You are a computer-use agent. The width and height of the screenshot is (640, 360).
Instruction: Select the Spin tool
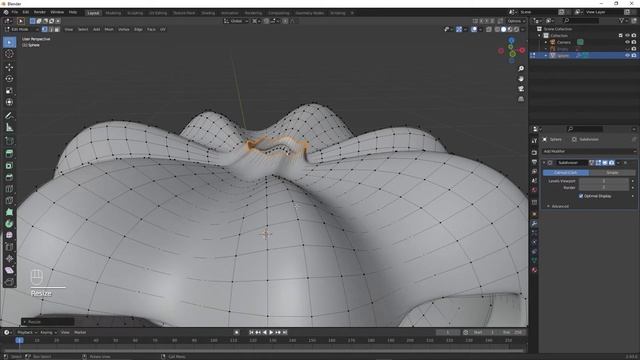click(x=9, y=224)
